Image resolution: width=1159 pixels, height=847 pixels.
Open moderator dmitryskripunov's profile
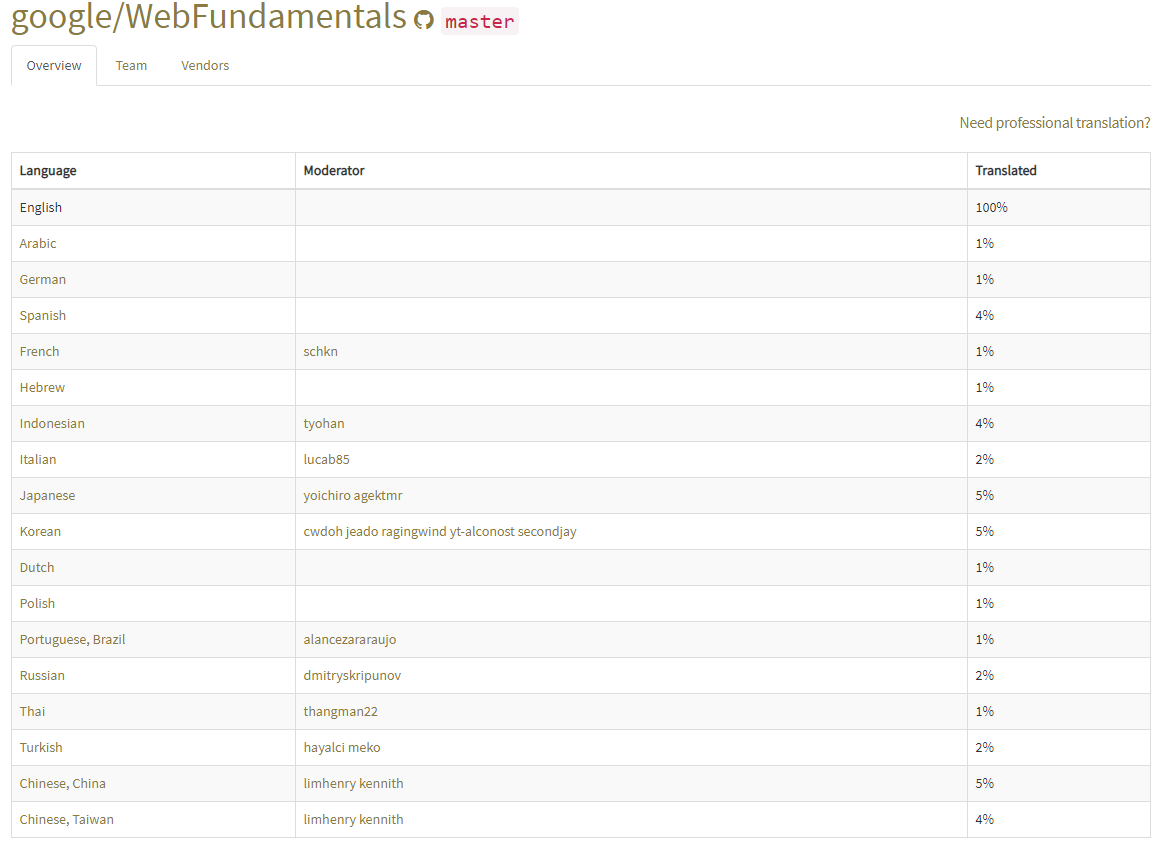tap(352, 676)
